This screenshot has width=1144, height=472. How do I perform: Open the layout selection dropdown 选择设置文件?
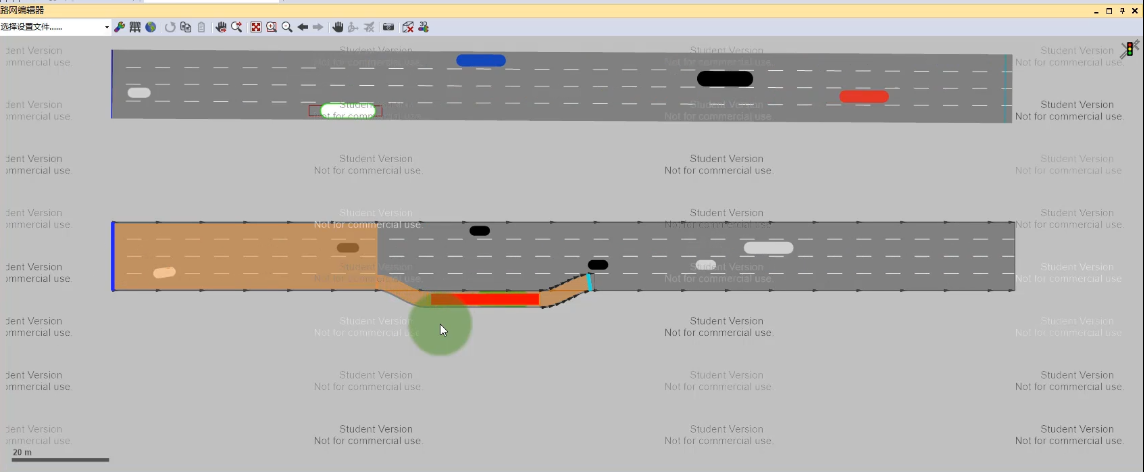pyautogui.click(x=55, y=27)
